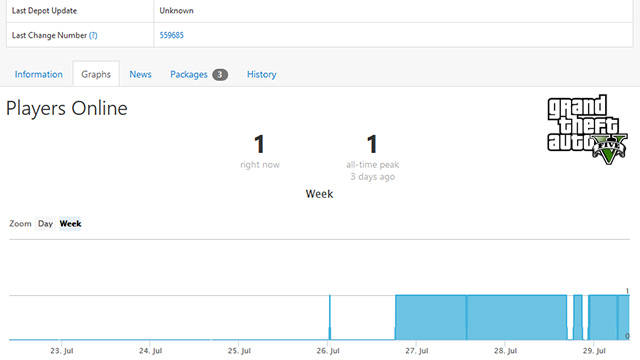Click the Players Online heading
This screenshot has height=360, width=640.
(67, 109)
